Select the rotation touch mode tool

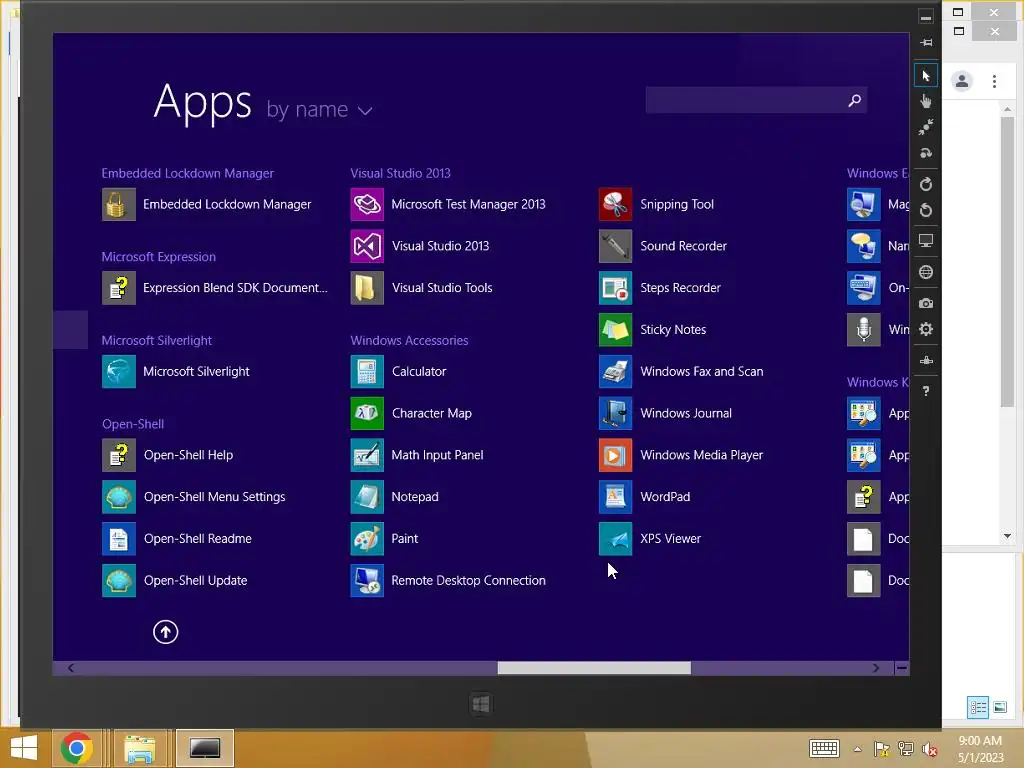(x=926, y=153)
